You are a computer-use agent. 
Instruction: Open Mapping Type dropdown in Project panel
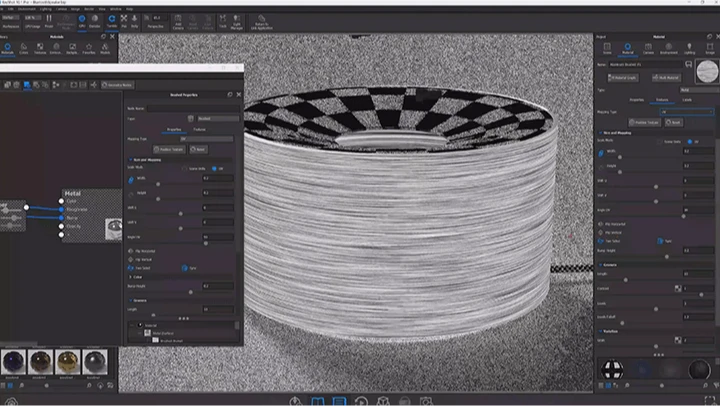(x=687, y=112)
